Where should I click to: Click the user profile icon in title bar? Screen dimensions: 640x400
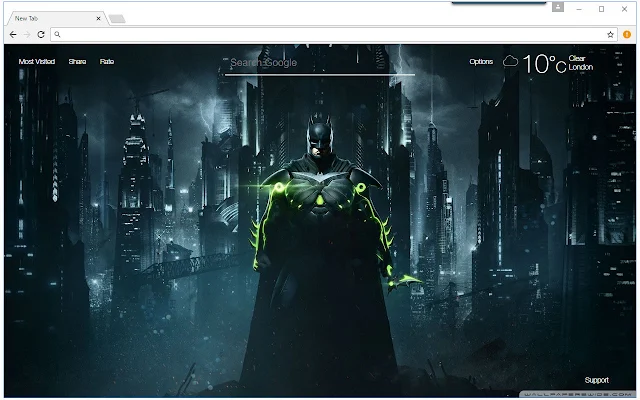click(x=558, y=7)
